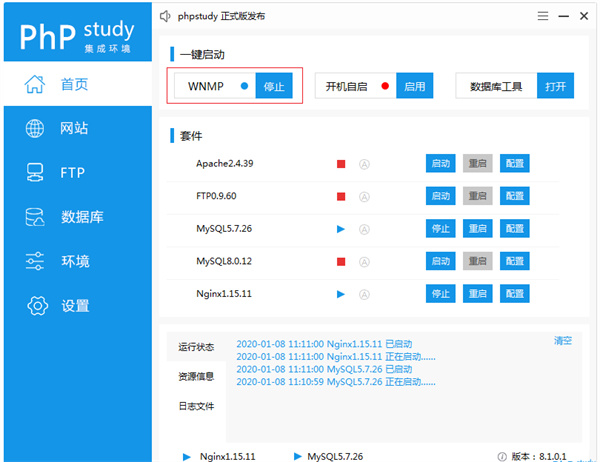Restart Apache2.4.39 service
The image size is (600, 462).
tap(478, 163)
